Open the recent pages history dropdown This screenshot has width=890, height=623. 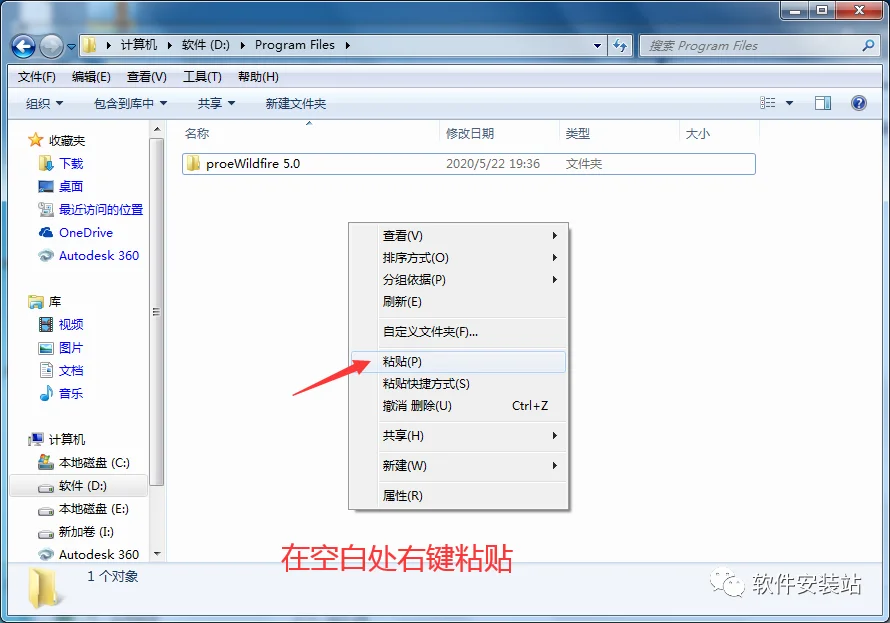click(72, 47)
